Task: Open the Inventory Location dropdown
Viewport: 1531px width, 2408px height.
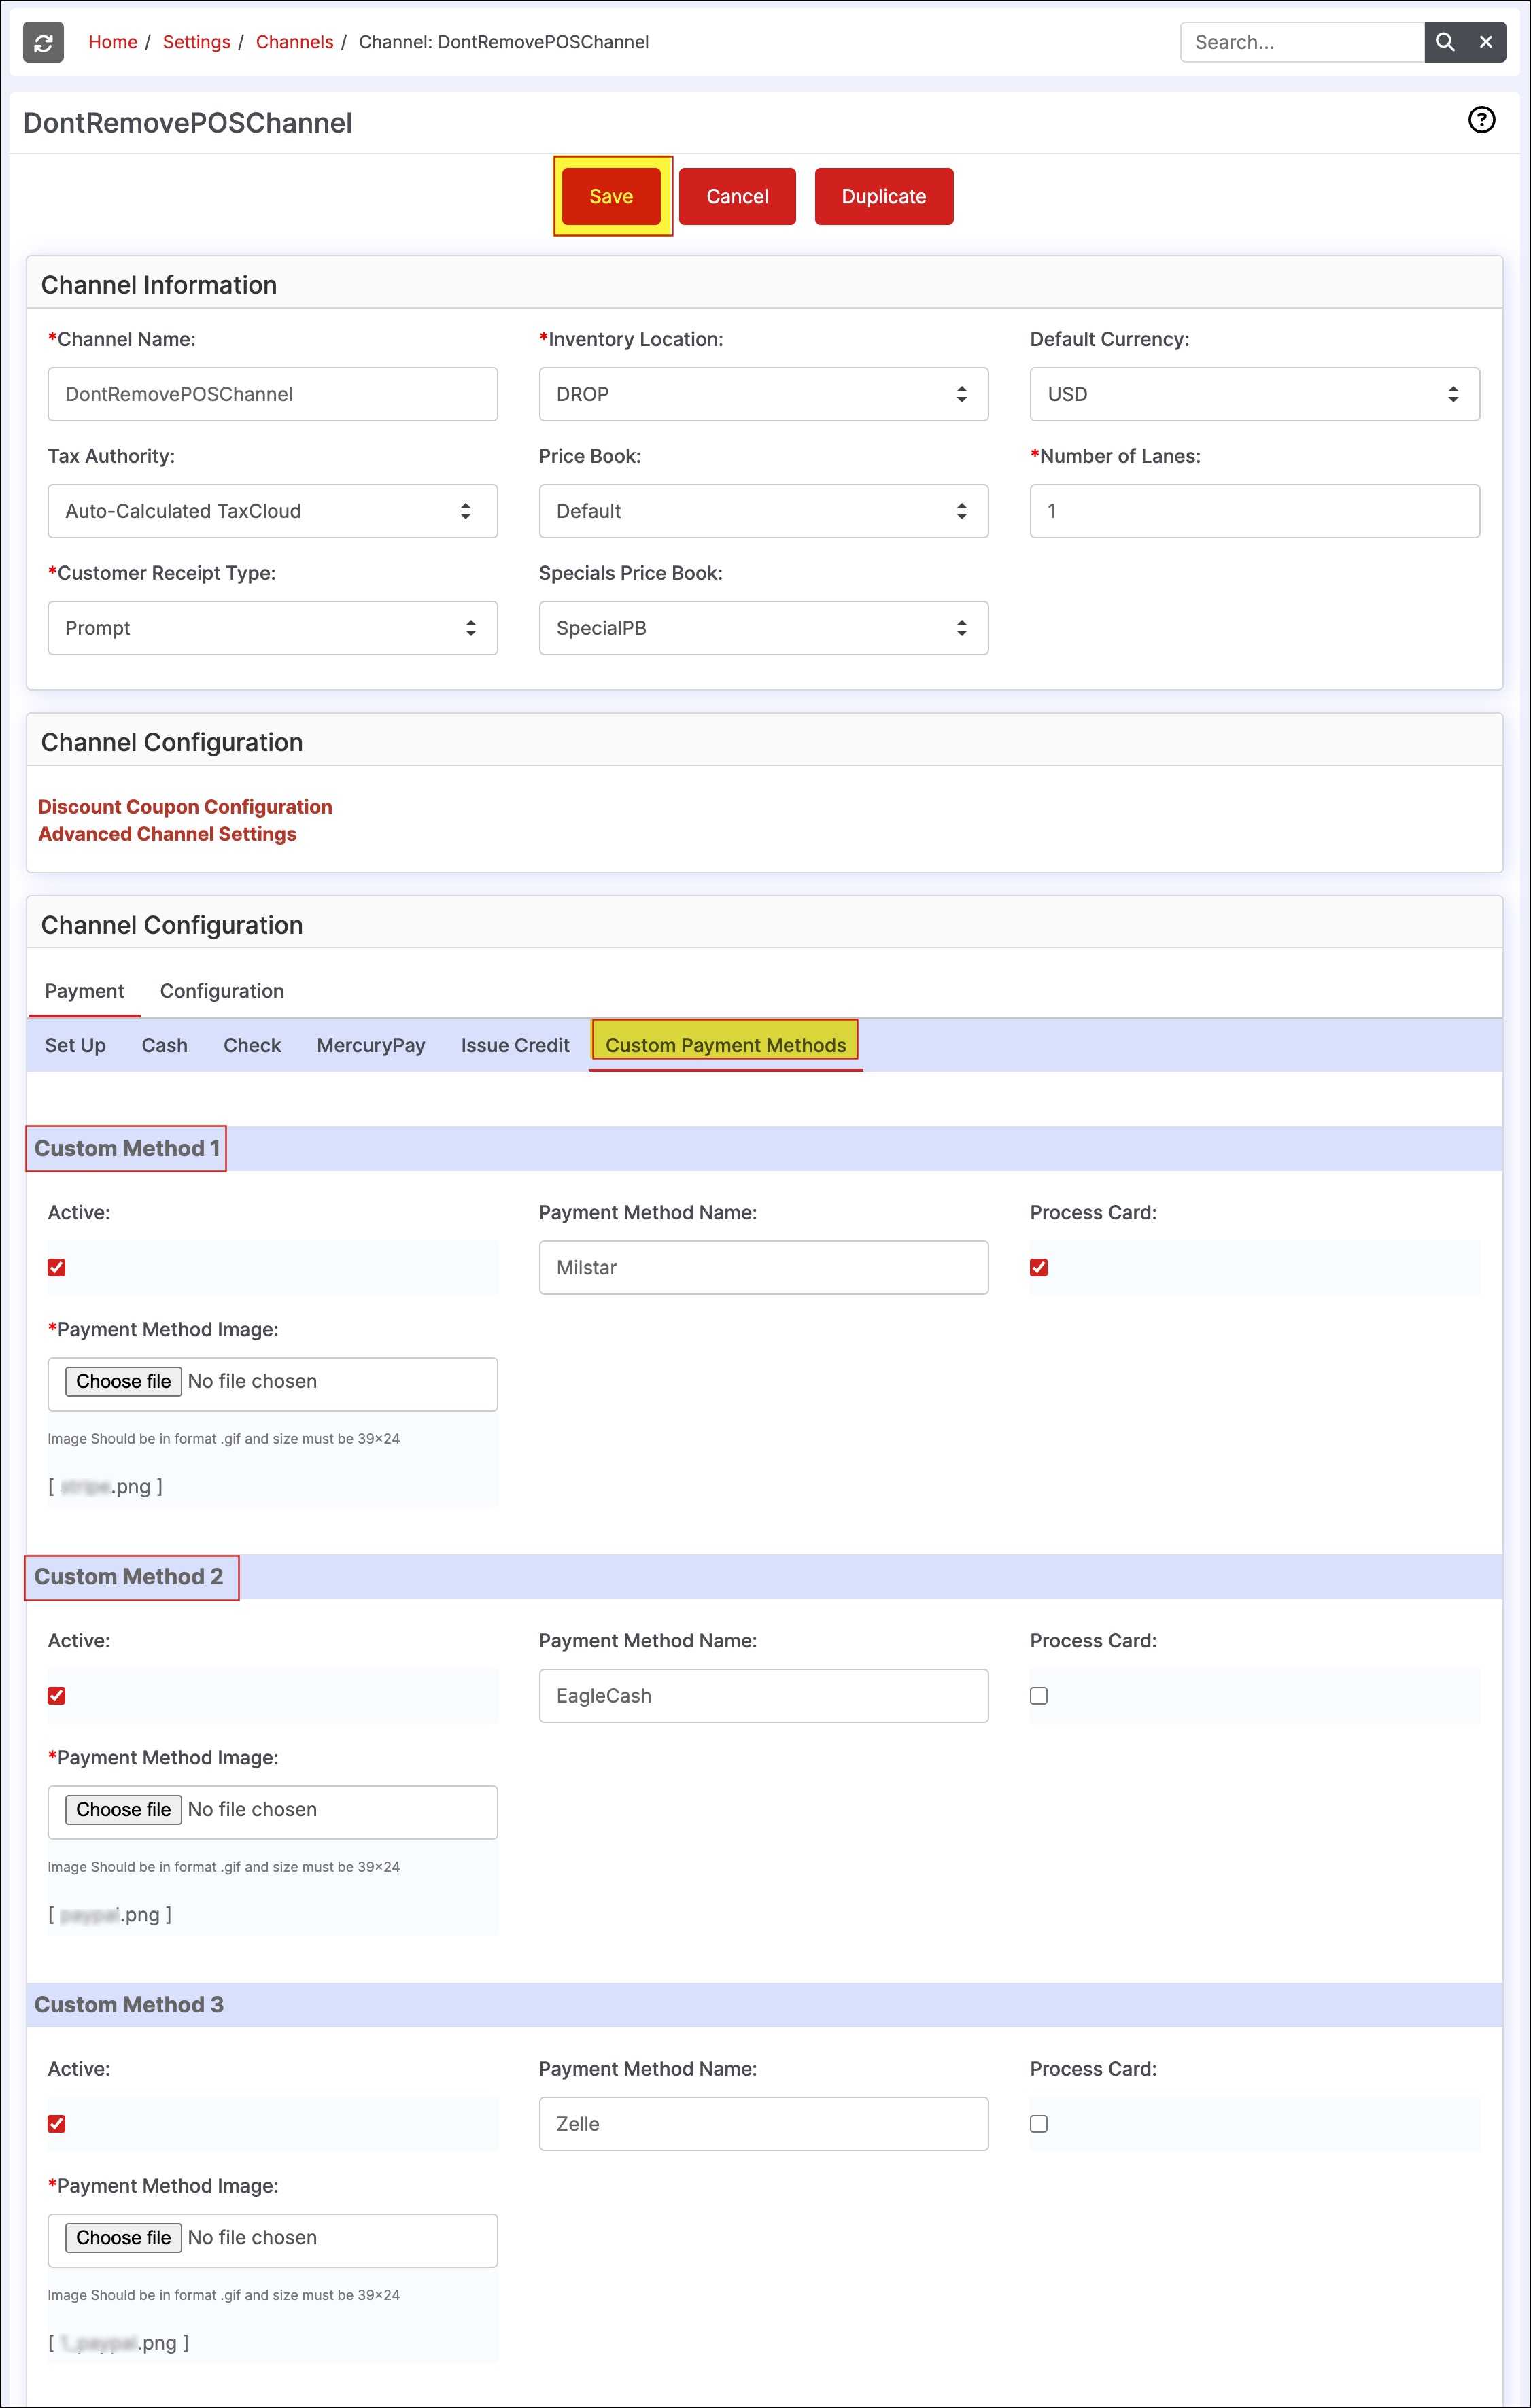Action: (762, 394)
